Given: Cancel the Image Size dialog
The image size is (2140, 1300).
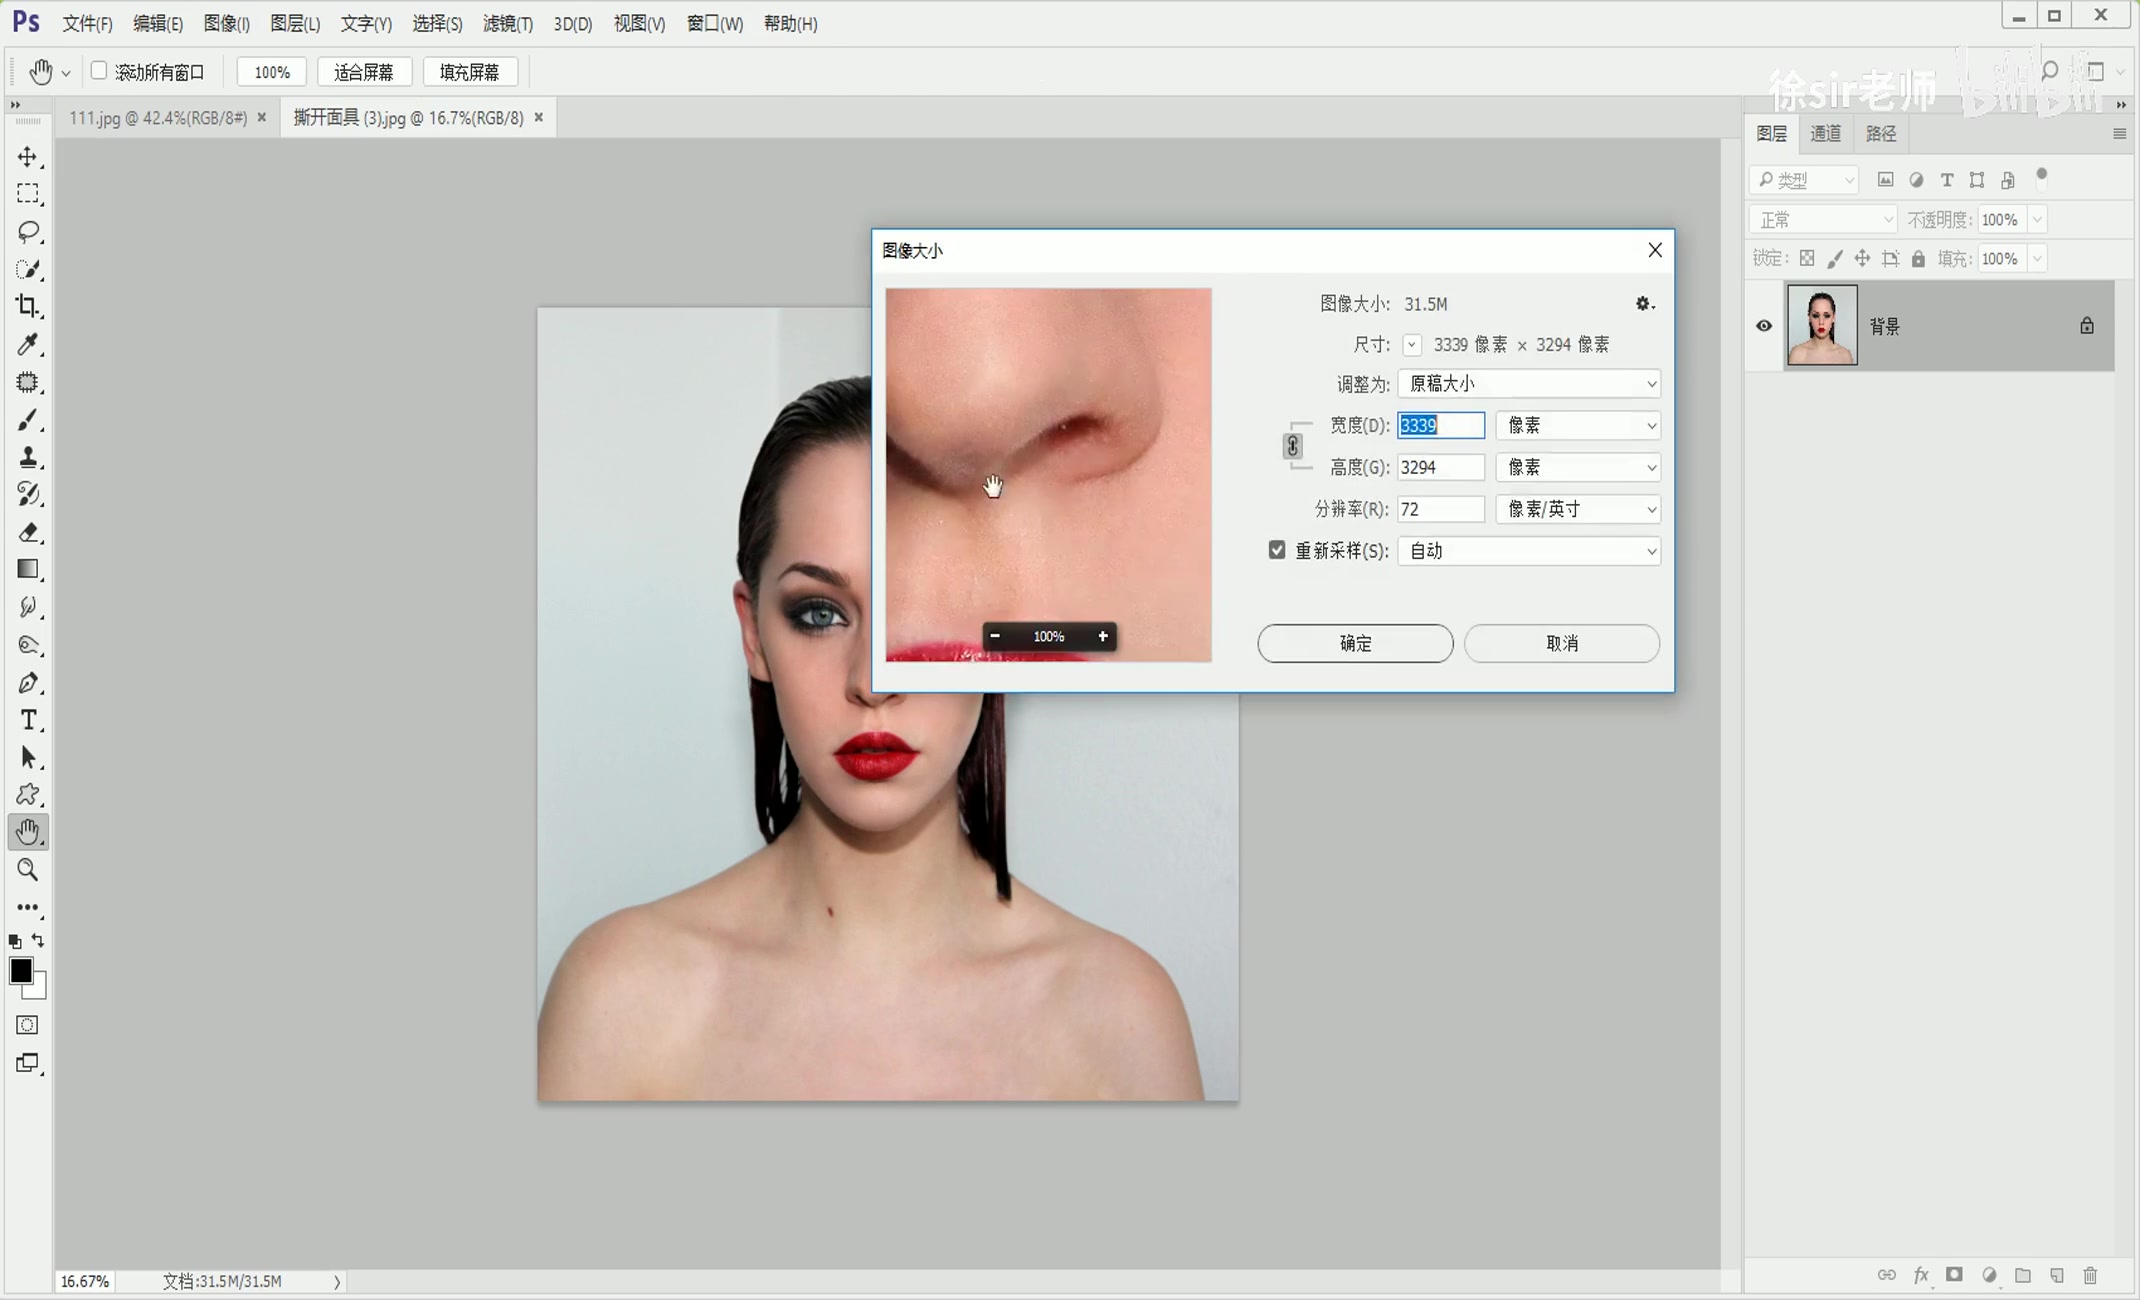Looking at the screenshot, I should tap(1561, 643).
